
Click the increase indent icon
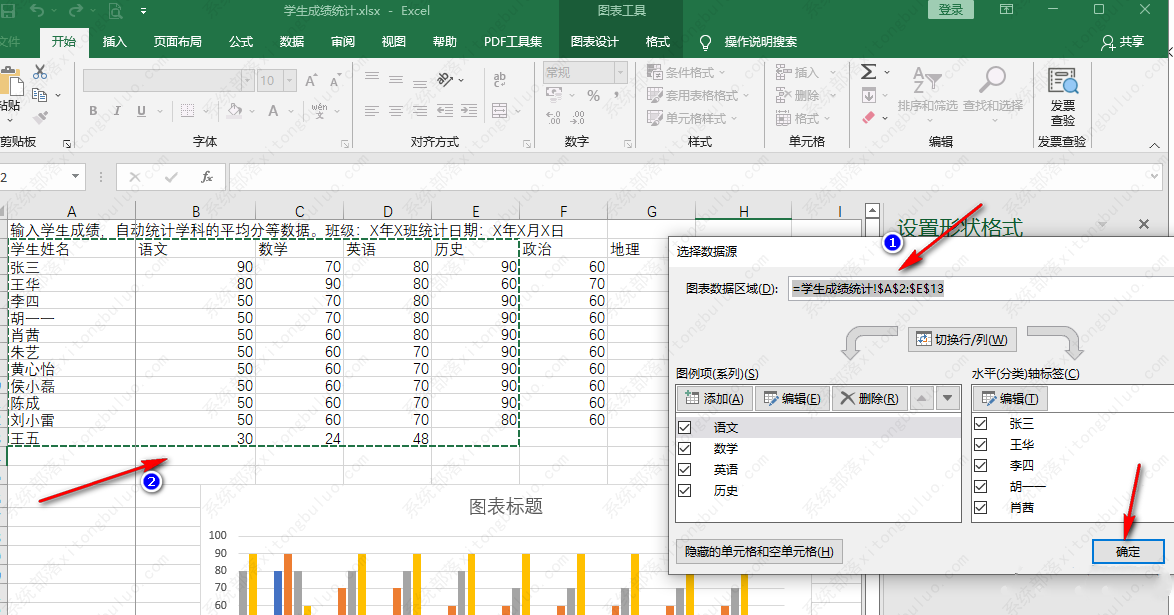[x=469, y=111]
